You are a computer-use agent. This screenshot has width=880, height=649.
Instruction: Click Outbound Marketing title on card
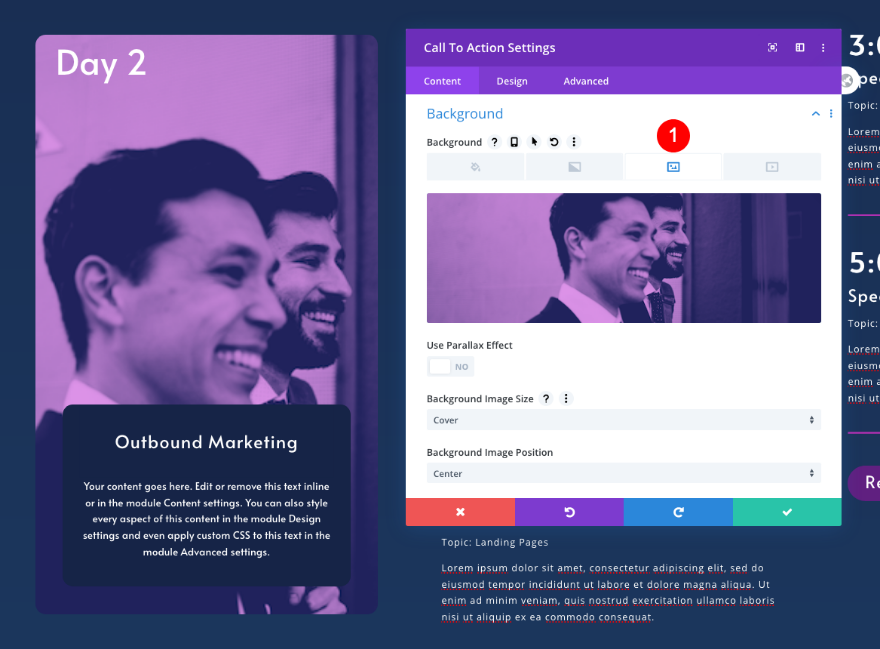pyautogui.click(x=206, y=442)
